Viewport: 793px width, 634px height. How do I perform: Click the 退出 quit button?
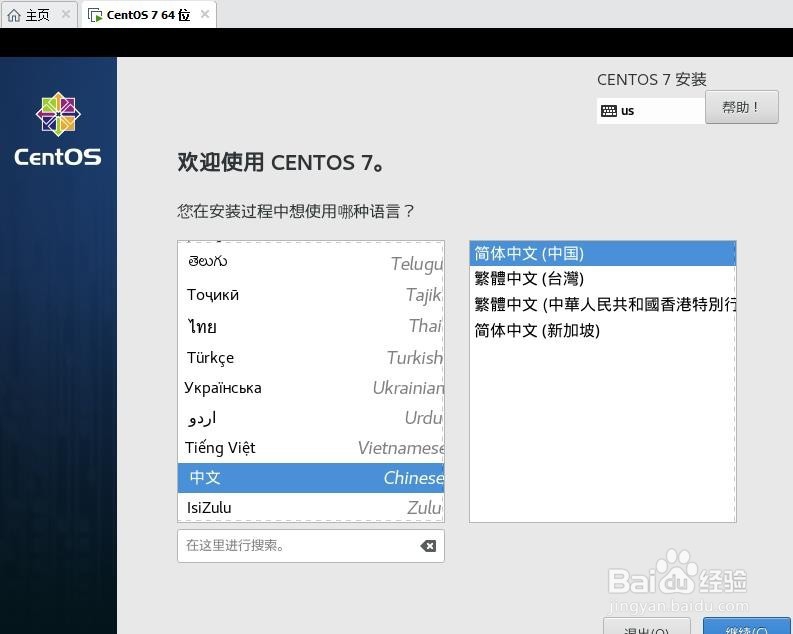[x=646, y=627]
